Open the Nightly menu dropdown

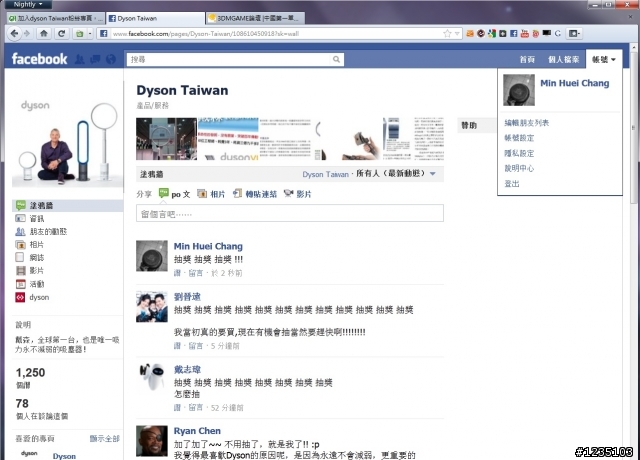(x=28, y=4)
